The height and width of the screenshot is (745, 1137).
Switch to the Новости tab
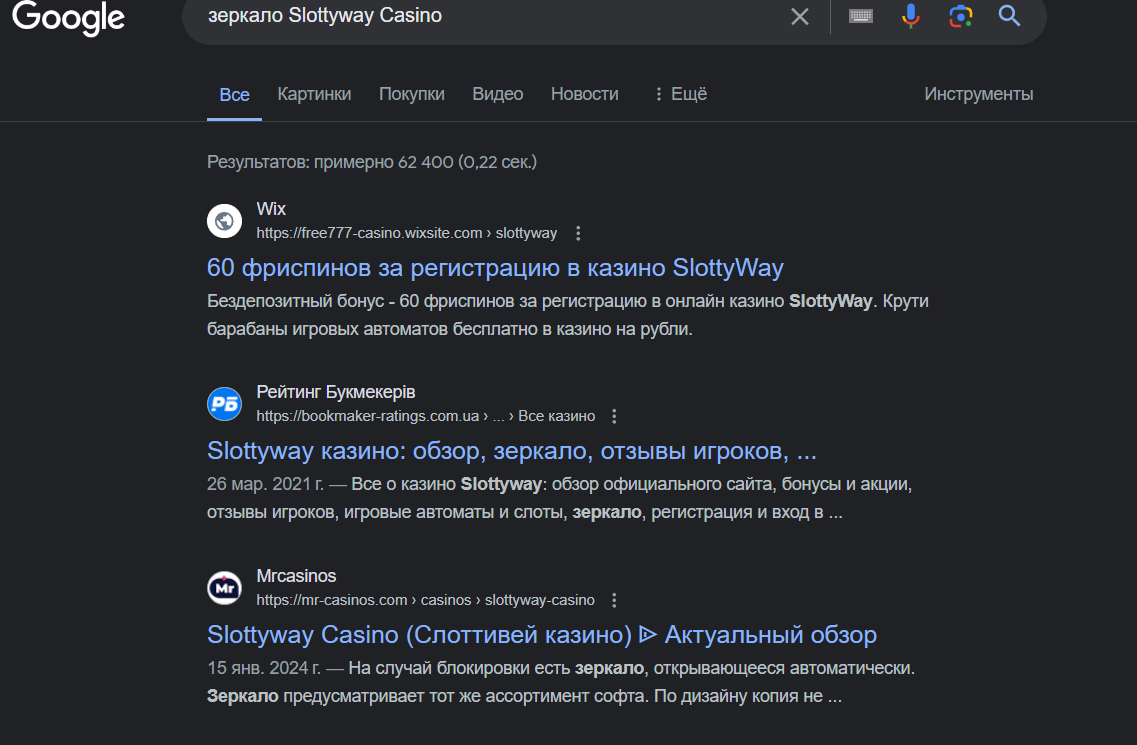584,94
